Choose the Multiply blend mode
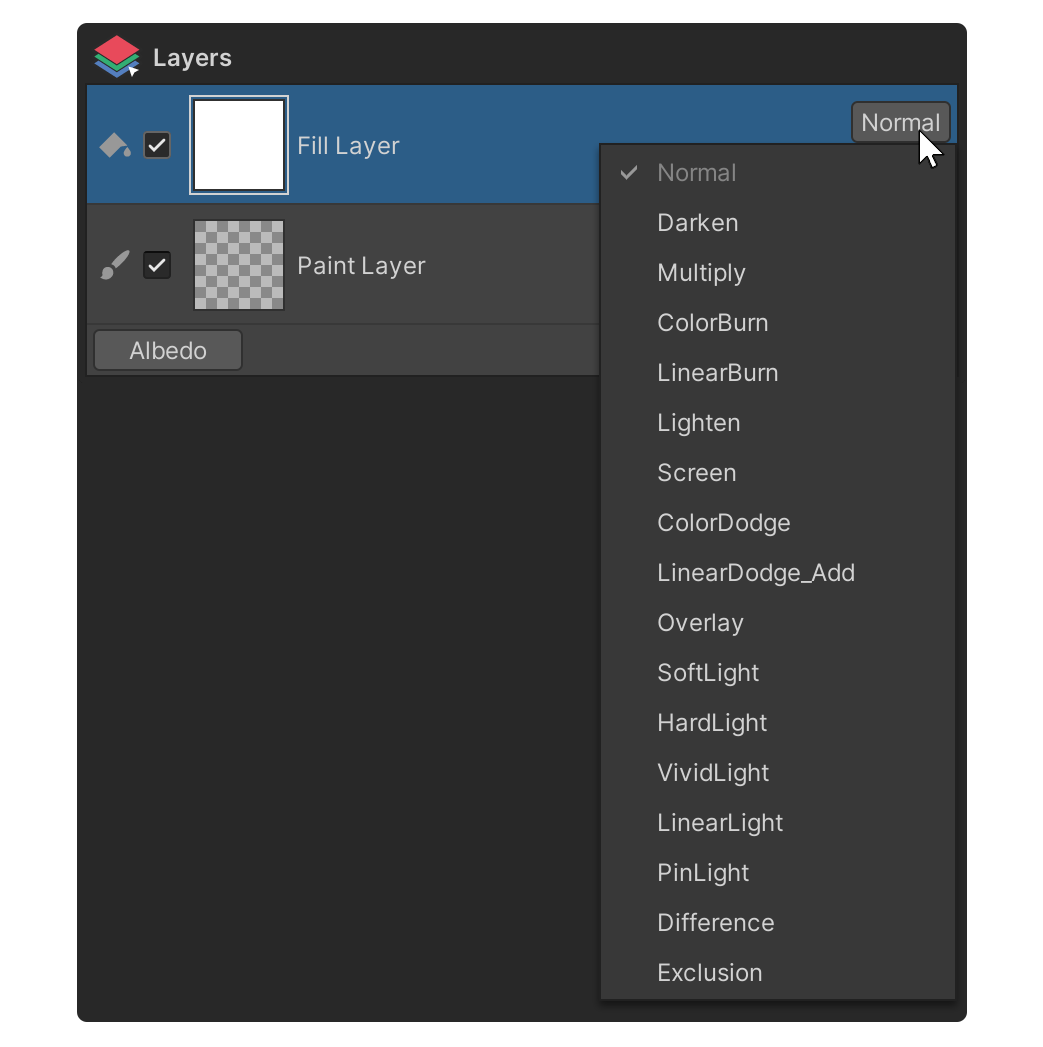The width and height of the screenshot is (1043, 1047). coord(778,273)
